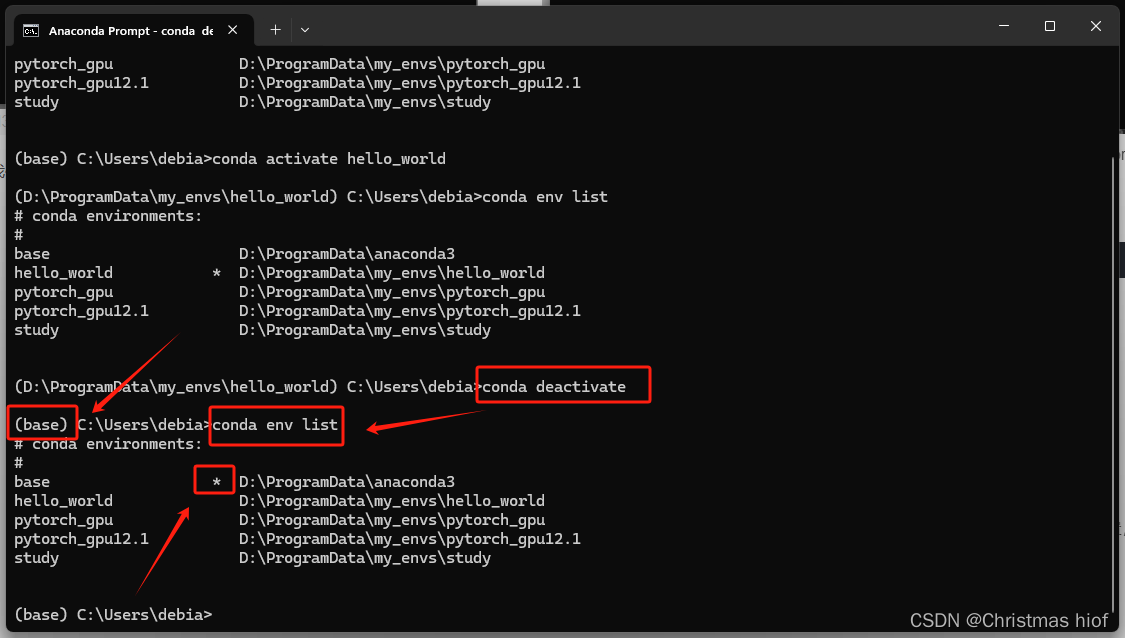Screen dimensions: 1125x638
Task: Click the 'conda deactivate' command text
Action: tap(554, 387)
